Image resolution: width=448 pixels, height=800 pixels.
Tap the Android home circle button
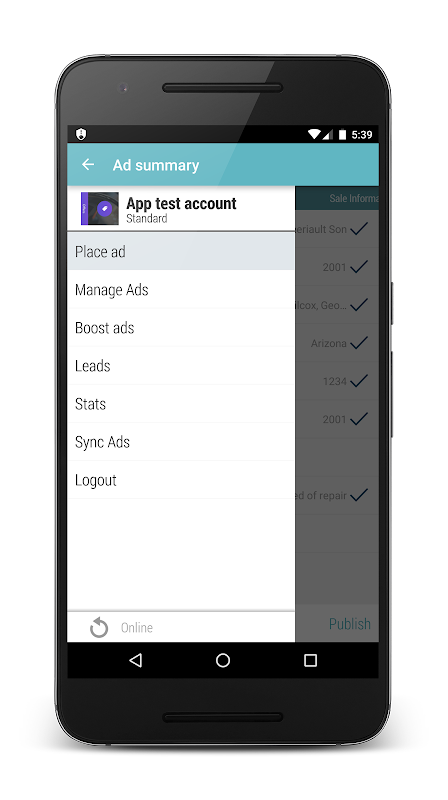(x=223, y=660)
